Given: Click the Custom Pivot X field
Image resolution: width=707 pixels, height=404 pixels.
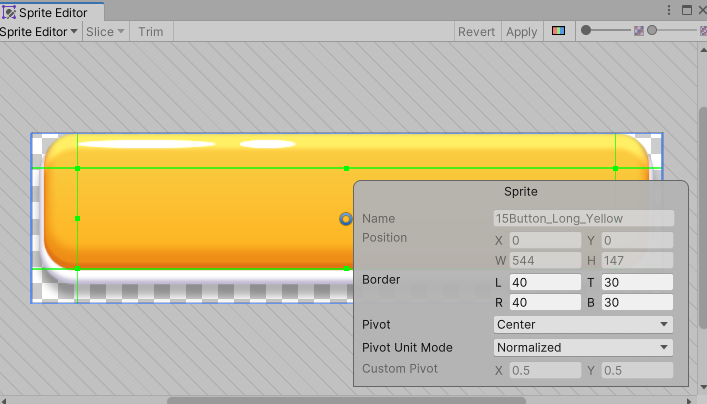Looking at the screenshot, I should 545,370.
